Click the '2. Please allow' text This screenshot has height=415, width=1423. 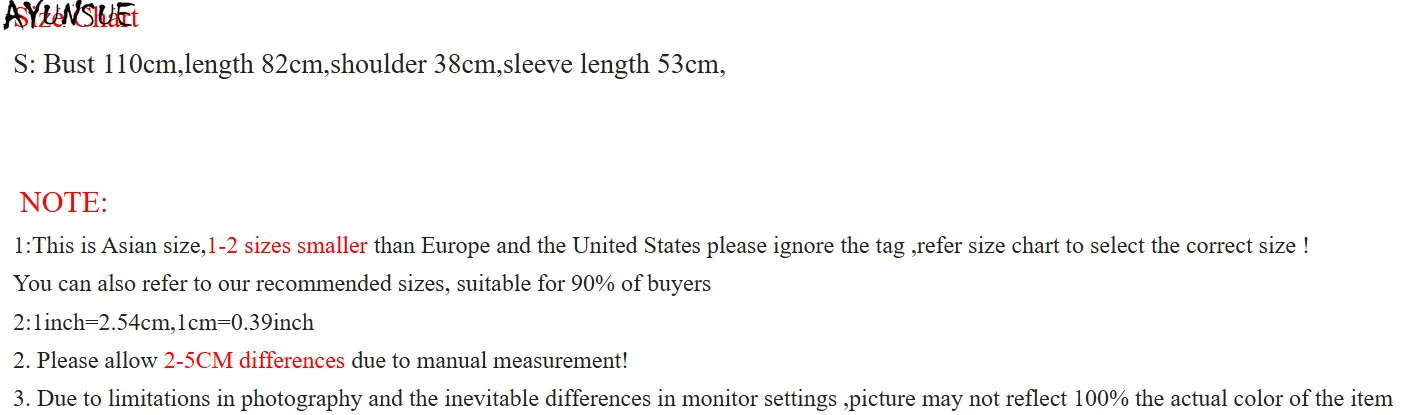pyautogui.click(x=86, y=360)
